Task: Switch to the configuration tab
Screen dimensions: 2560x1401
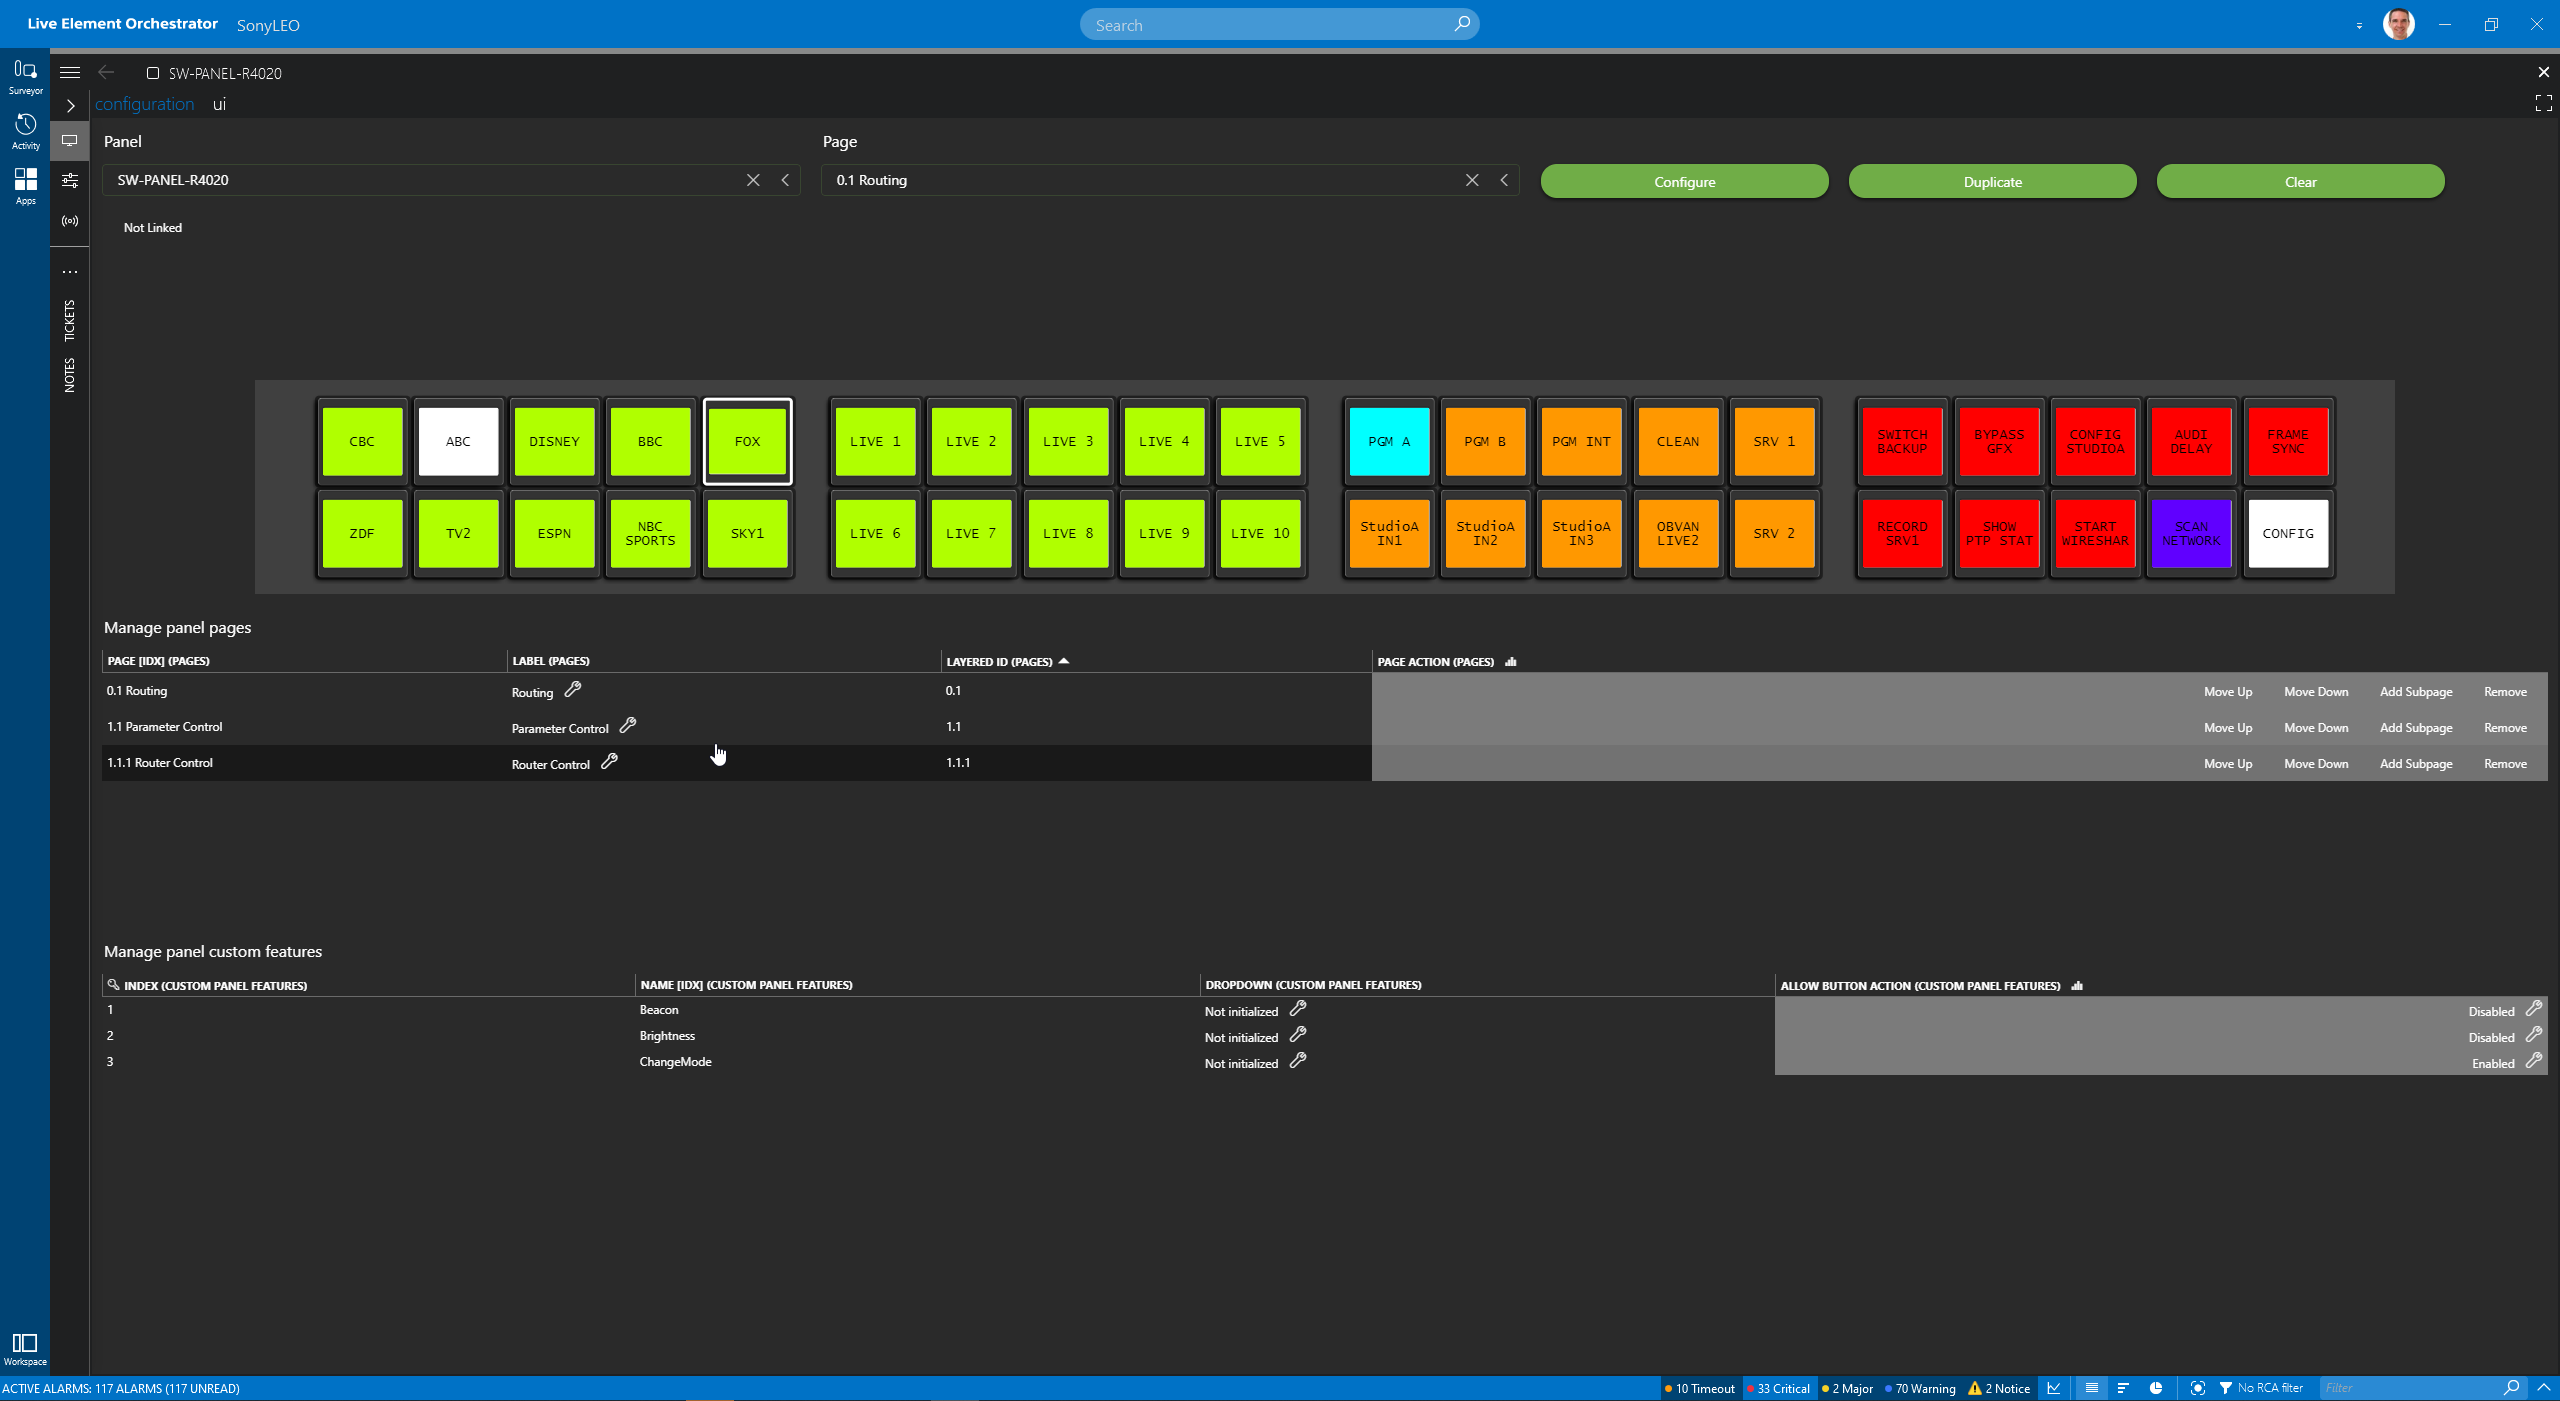Action: (x=144, y=104)
